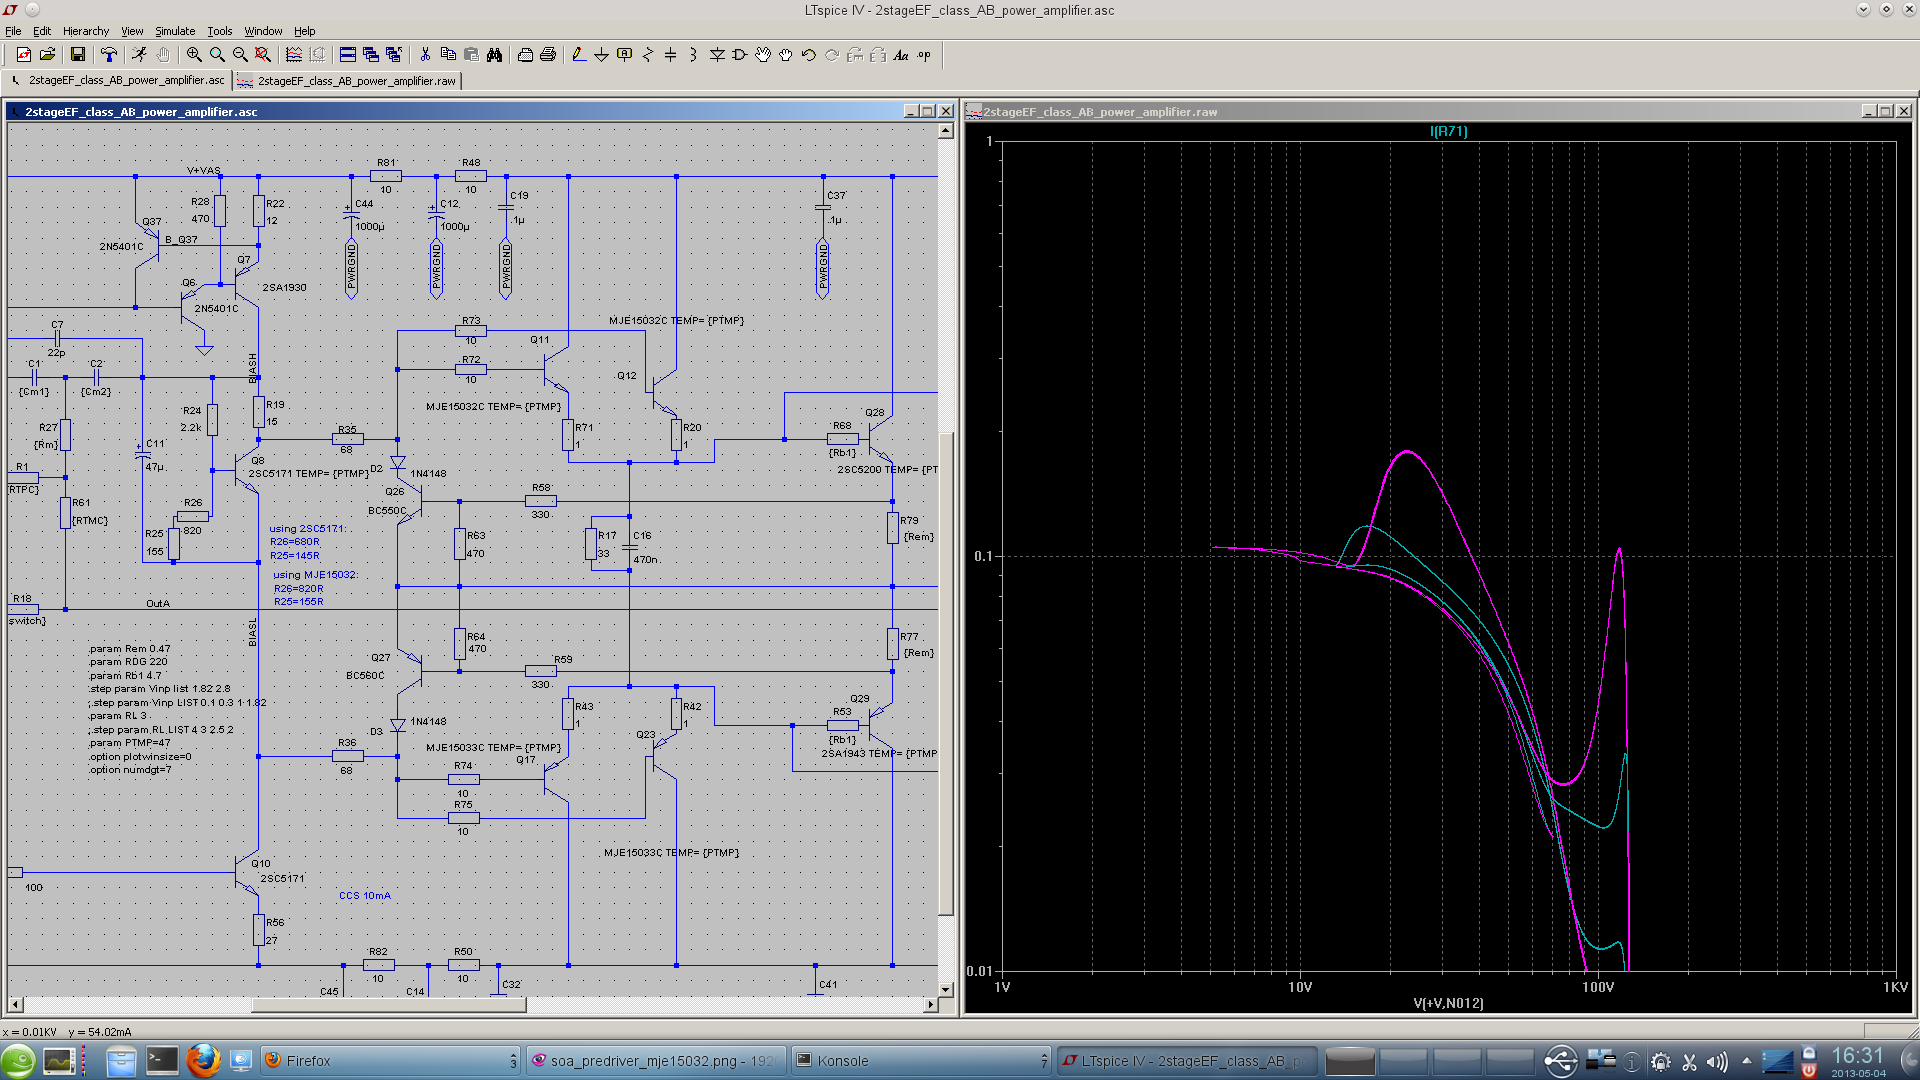Select the Copy tool icon
The image size is (1920, 1080).
tap(448, 55)
